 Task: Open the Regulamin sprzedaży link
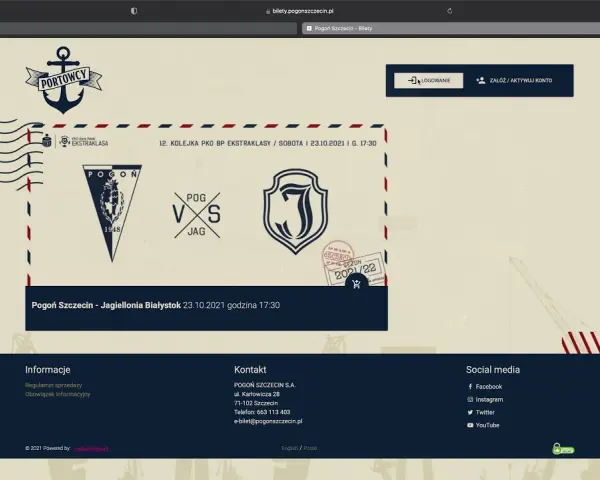click(54, 385)
